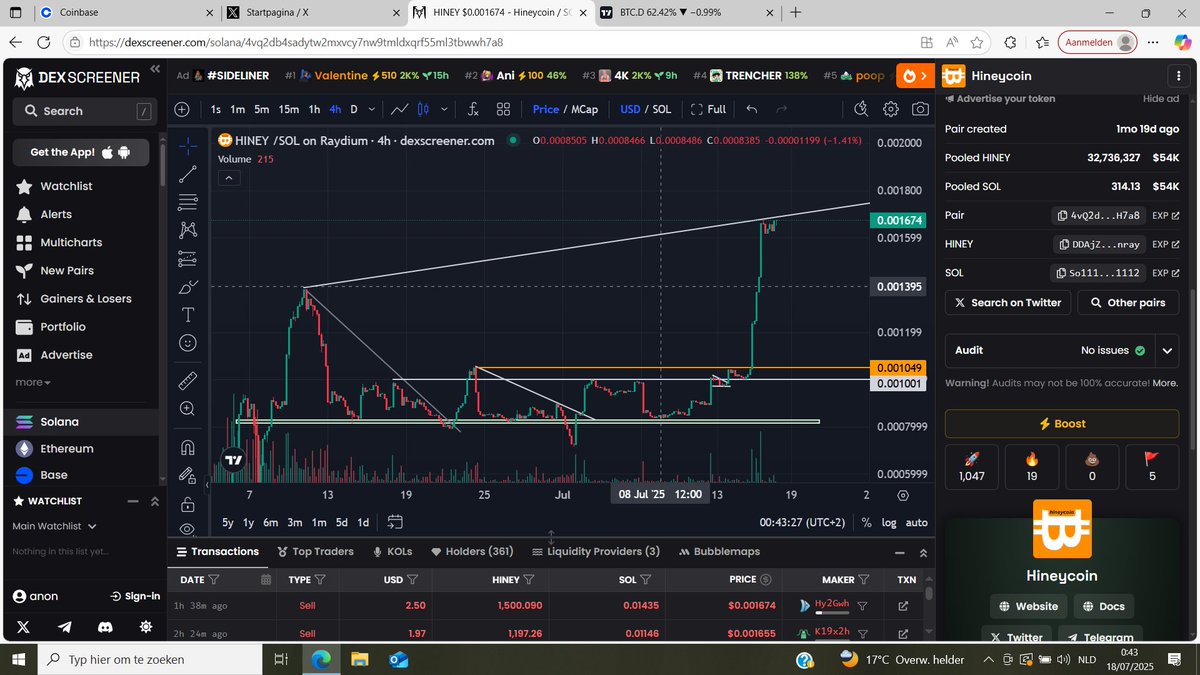1200x675 pixels.
Task: Open the Bubblemaps tab
Action: tap(719, 551)
